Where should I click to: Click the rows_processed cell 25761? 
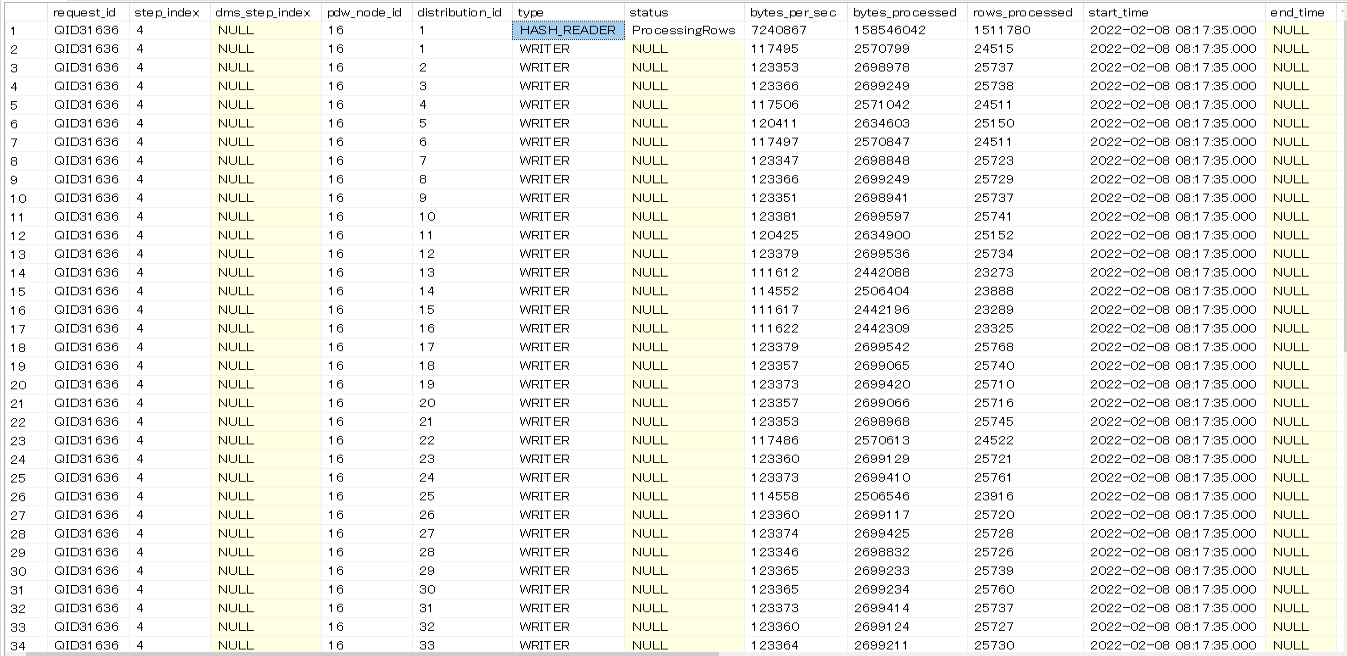1024,477
